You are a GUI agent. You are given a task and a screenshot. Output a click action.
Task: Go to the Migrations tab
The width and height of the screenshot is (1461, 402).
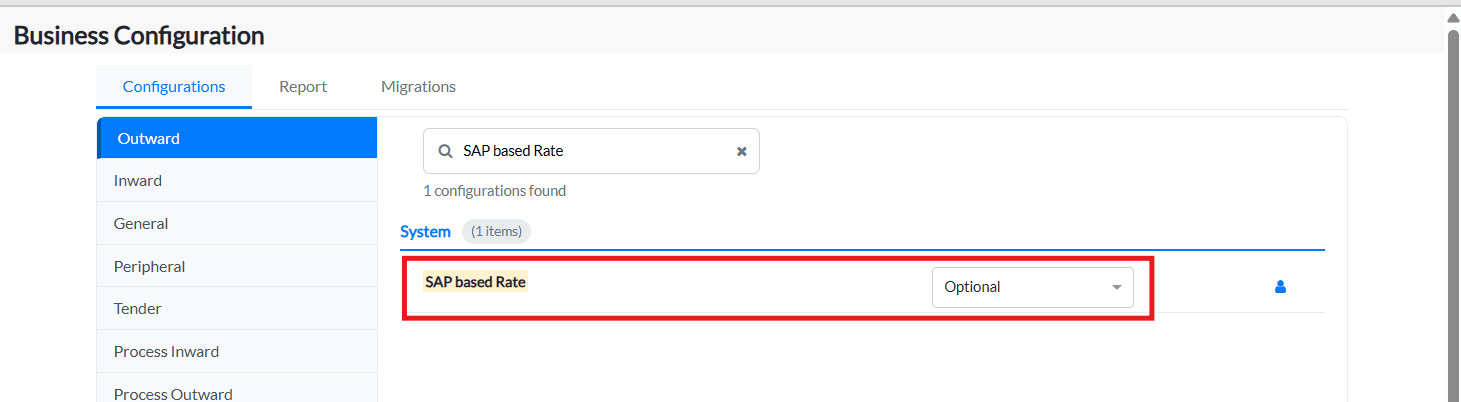[418, 87]
